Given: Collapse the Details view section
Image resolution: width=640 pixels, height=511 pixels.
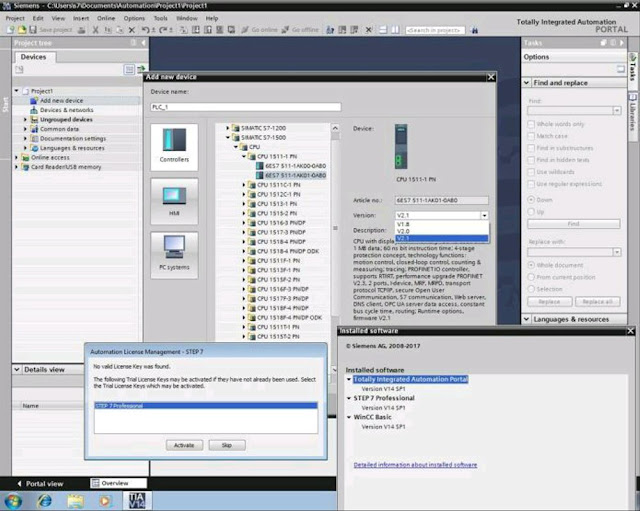Looking at the screenshot, I should click(17, 369).
